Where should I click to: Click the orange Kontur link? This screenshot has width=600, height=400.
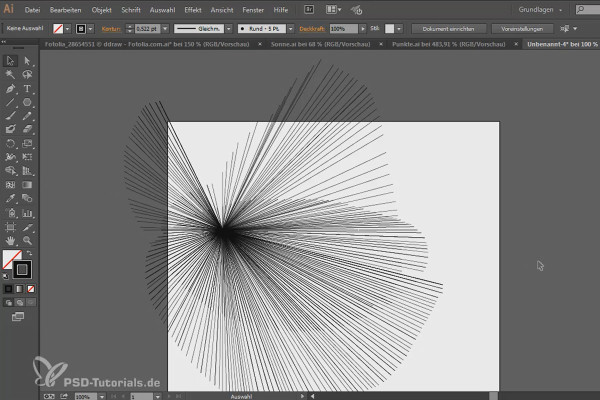[x=111, y=29]
